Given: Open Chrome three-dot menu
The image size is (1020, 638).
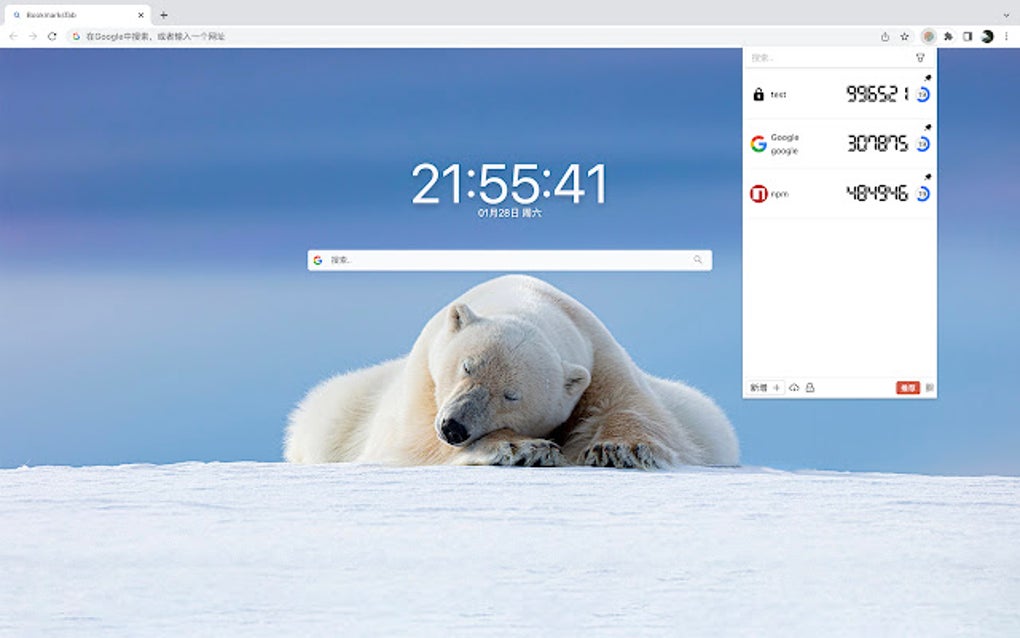Looking at the screenshot, I should [1006, 36].
